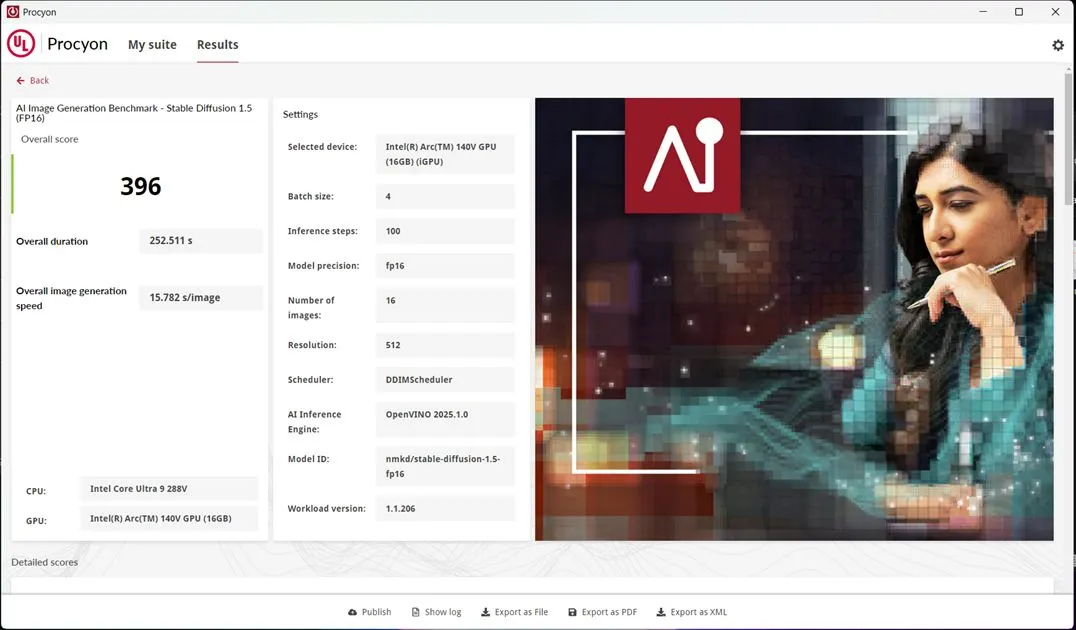
Task: Click the Number of images value 16
Action: pos(445,305)
